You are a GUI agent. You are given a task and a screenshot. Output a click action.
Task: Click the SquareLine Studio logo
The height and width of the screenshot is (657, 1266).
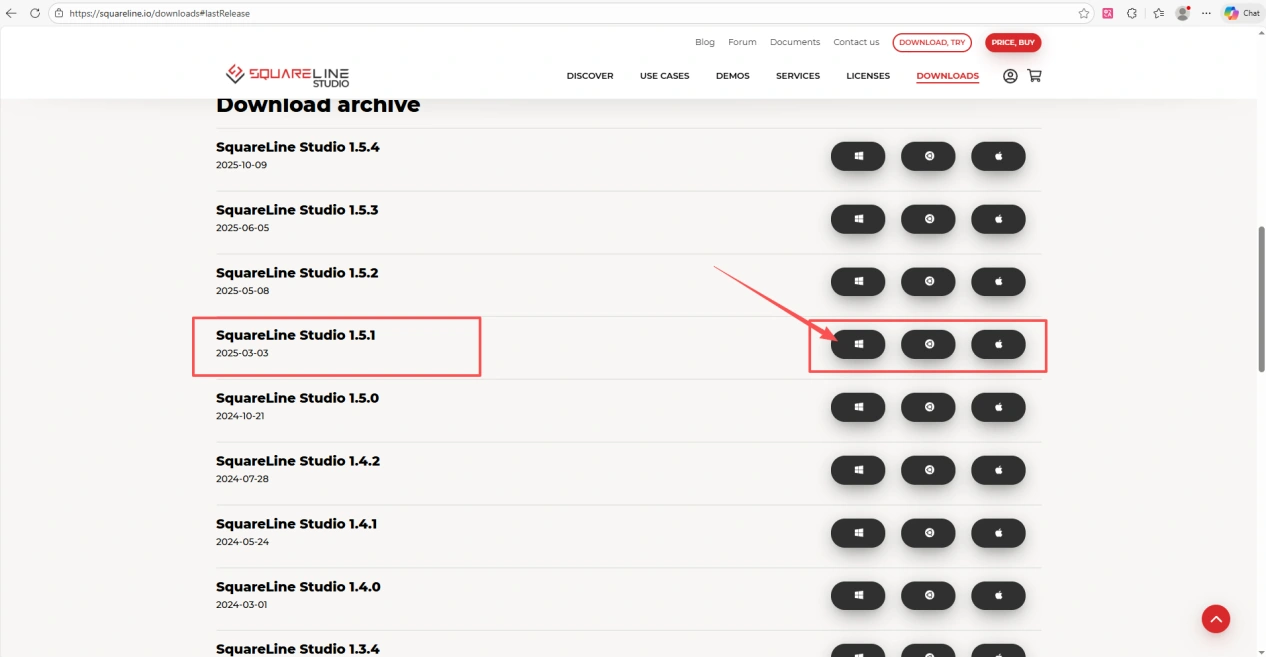(x=288, y=75)
